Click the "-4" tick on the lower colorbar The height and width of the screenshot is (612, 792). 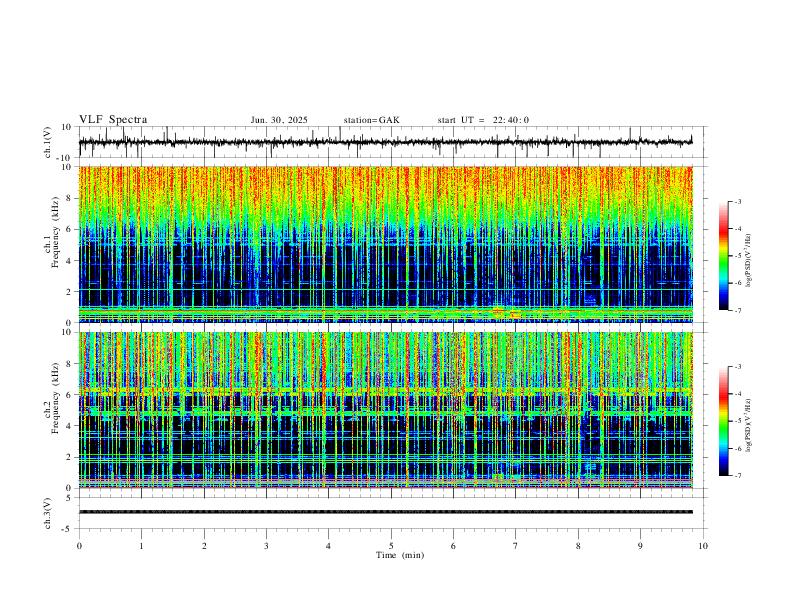pyautogui.click(x=737, y=394)
